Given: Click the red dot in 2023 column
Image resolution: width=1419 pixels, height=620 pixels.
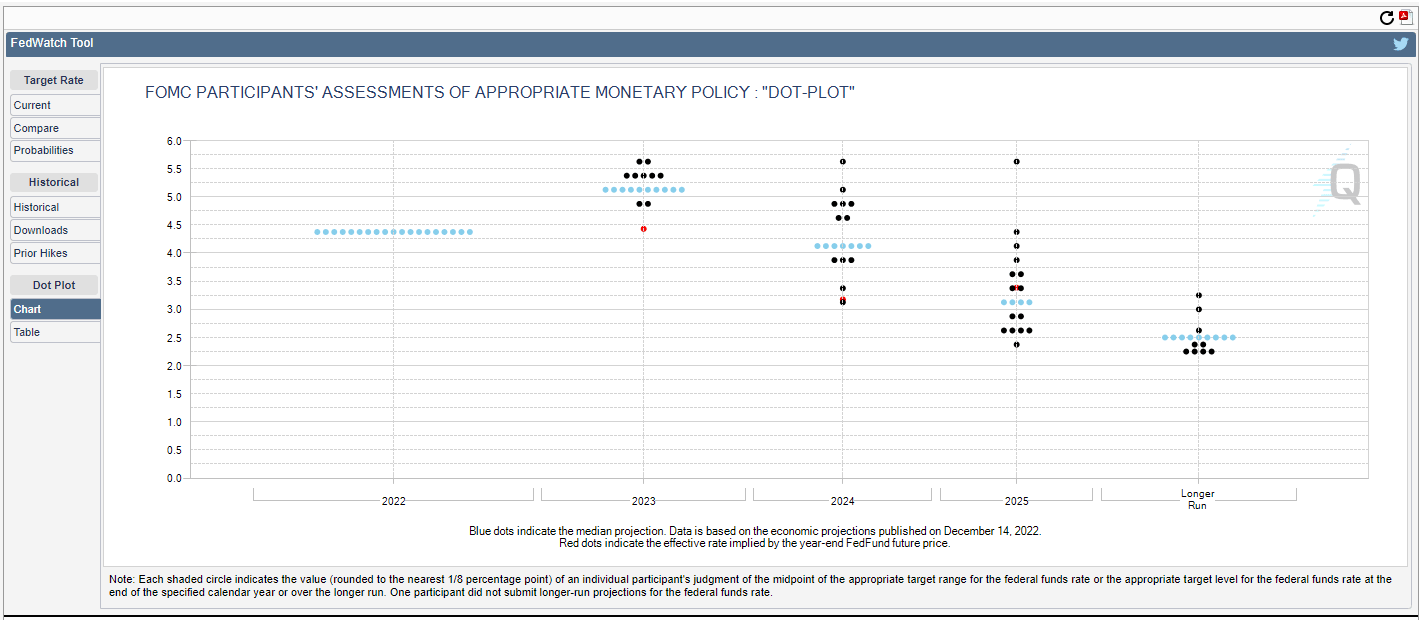Looking at the screenshot, I should (x=644, y=229).
